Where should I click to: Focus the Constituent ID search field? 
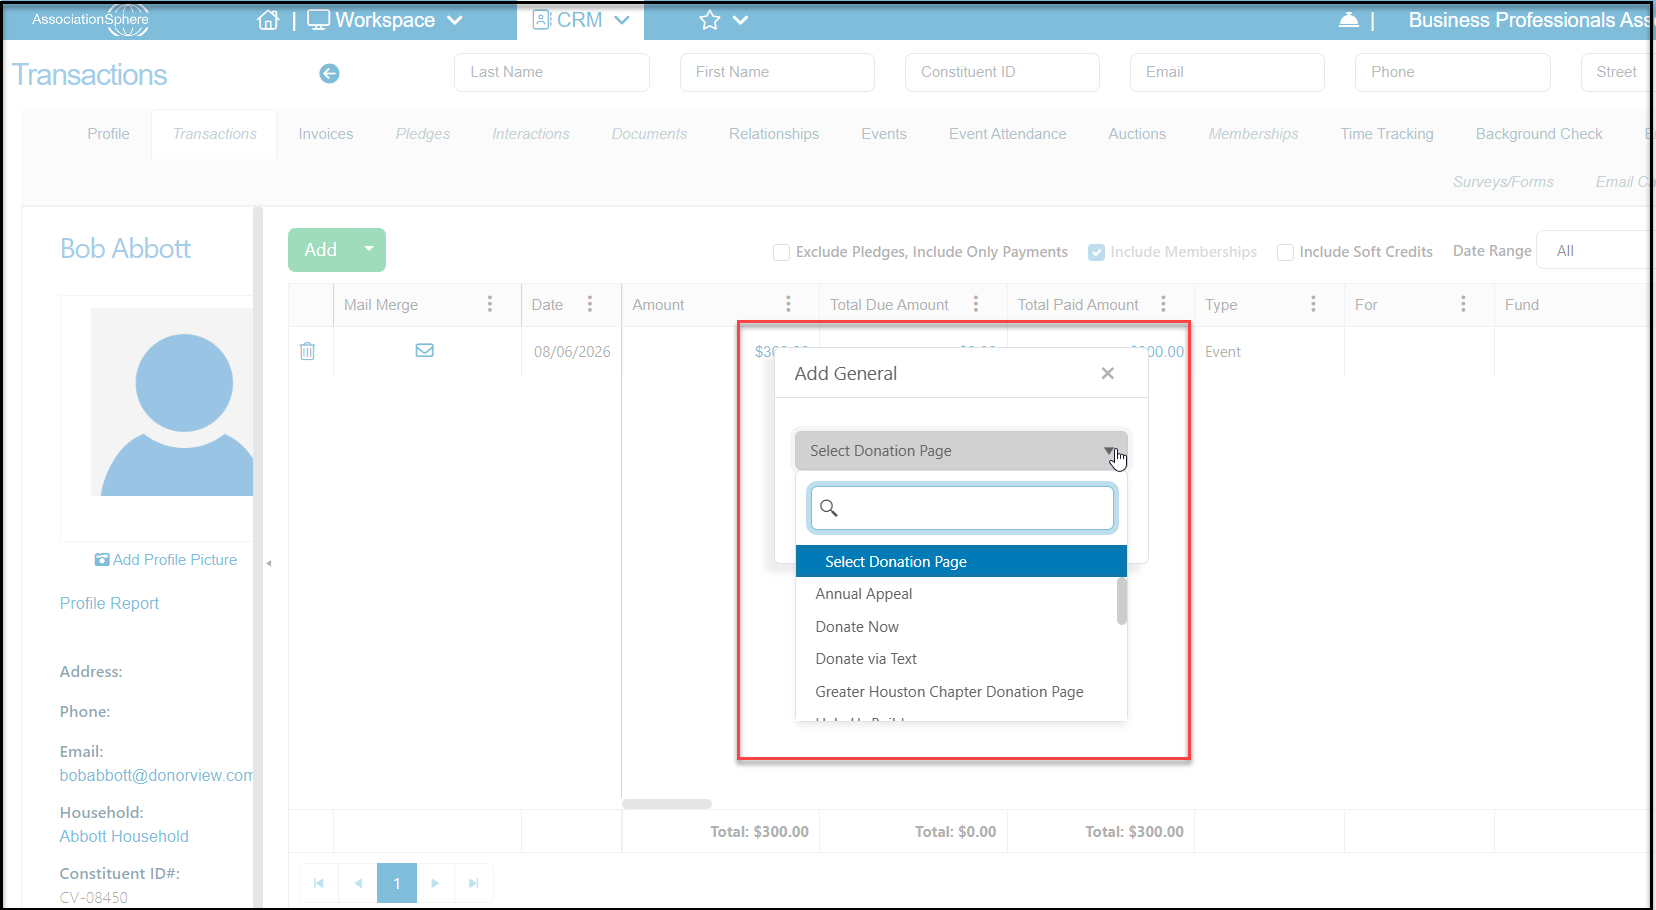coord(1002,72)
